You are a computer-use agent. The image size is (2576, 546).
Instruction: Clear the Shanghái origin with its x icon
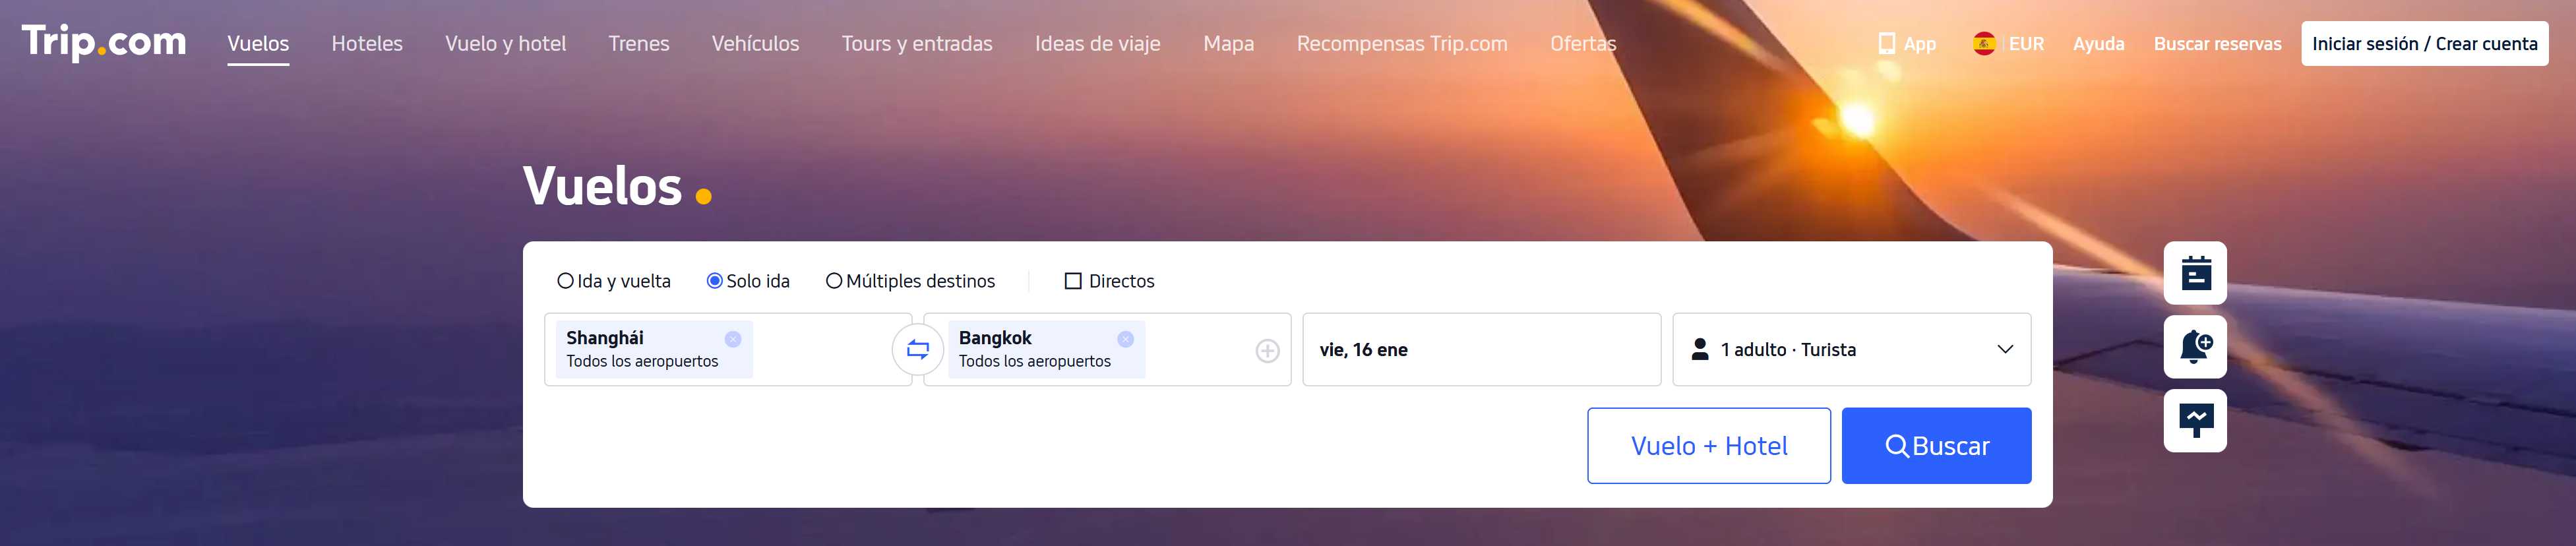(733, 339)
